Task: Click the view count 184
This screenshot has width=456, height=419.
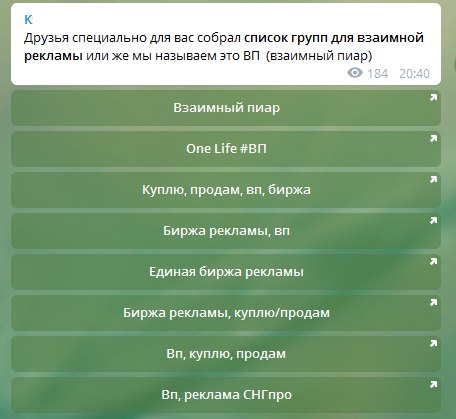Action: (378, 74)
